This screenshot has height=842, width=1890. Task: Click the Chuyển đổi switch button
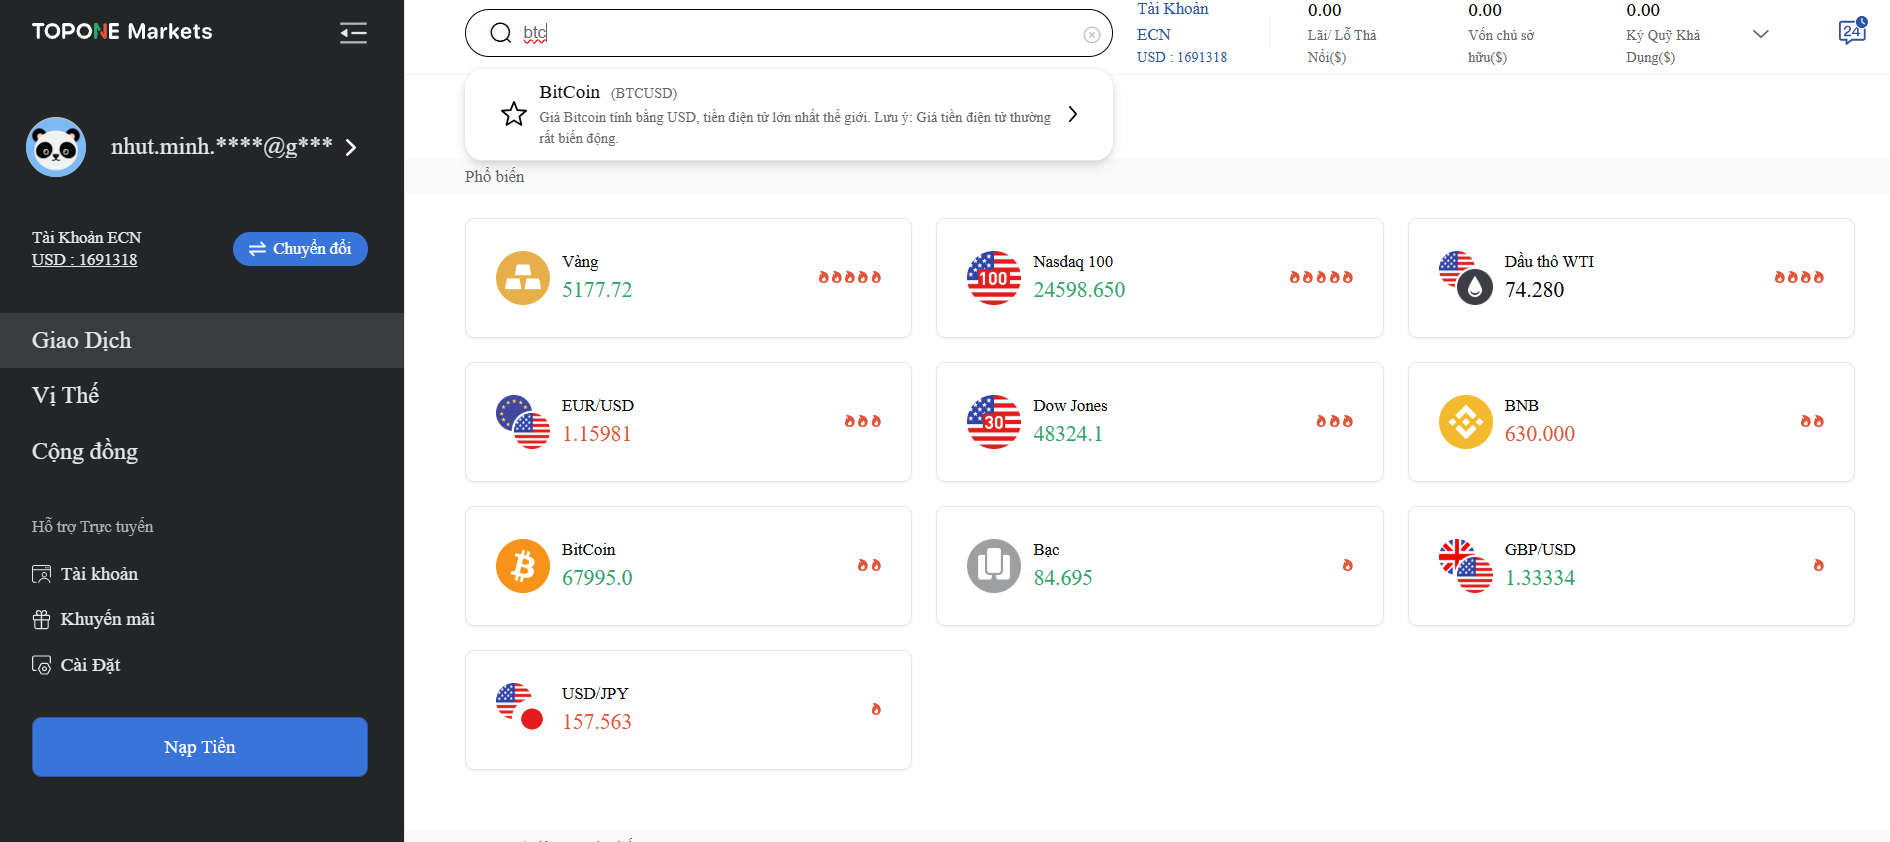coord(300,249)
